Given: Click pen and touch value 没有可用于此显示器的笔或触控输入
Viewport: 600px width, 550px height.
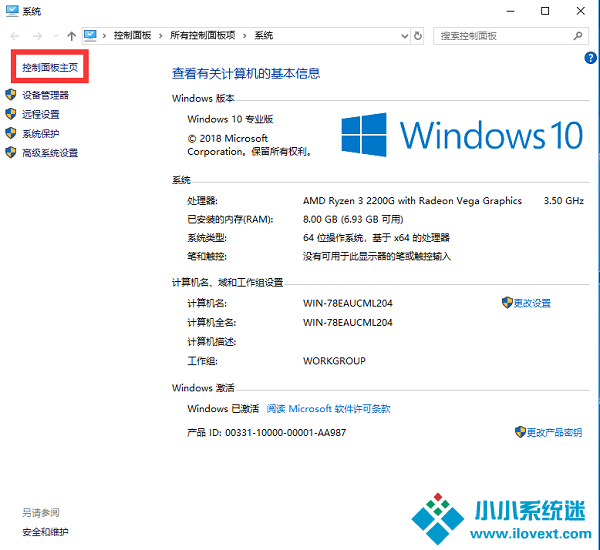Looking at the screenshot, I should pos(377,256).
